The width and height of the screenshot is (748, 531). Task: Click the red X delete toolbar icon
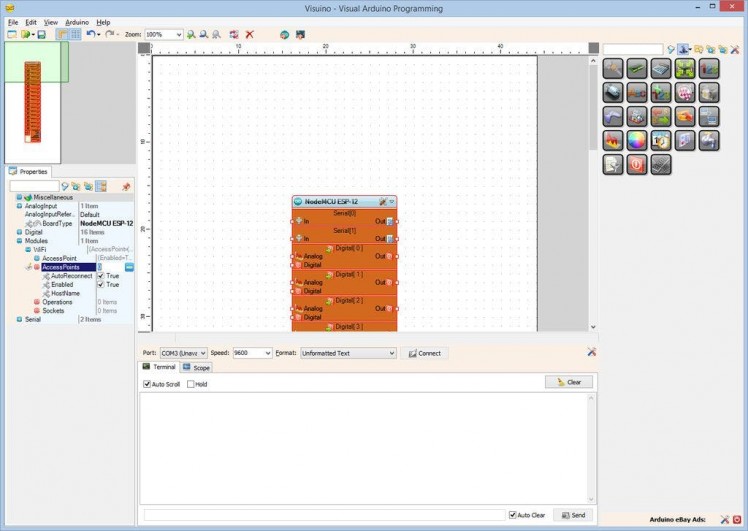(250, 34)
